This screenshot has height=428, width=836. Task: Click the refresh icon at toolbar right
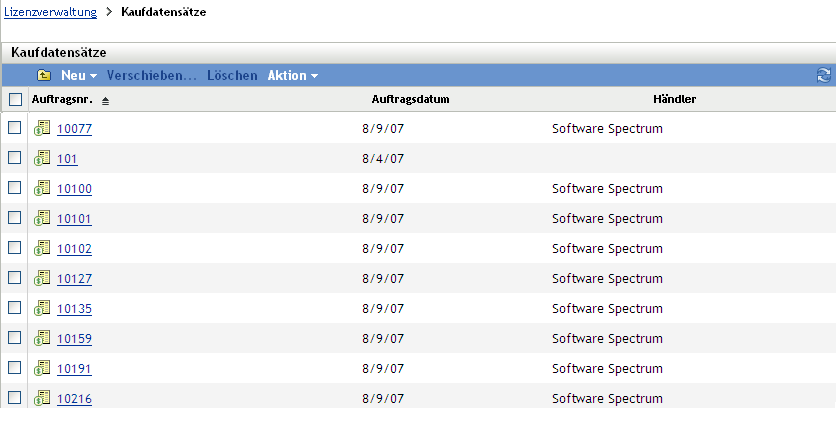click(824, 76)
